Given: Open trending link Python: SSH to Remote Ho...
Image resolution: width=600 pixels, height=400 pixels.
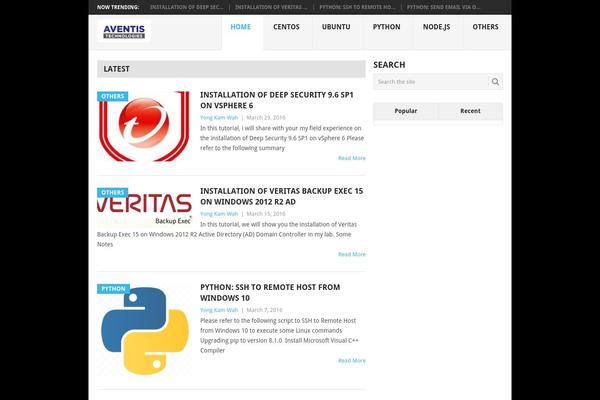Looking at the screenshot, I should [357, 7].
